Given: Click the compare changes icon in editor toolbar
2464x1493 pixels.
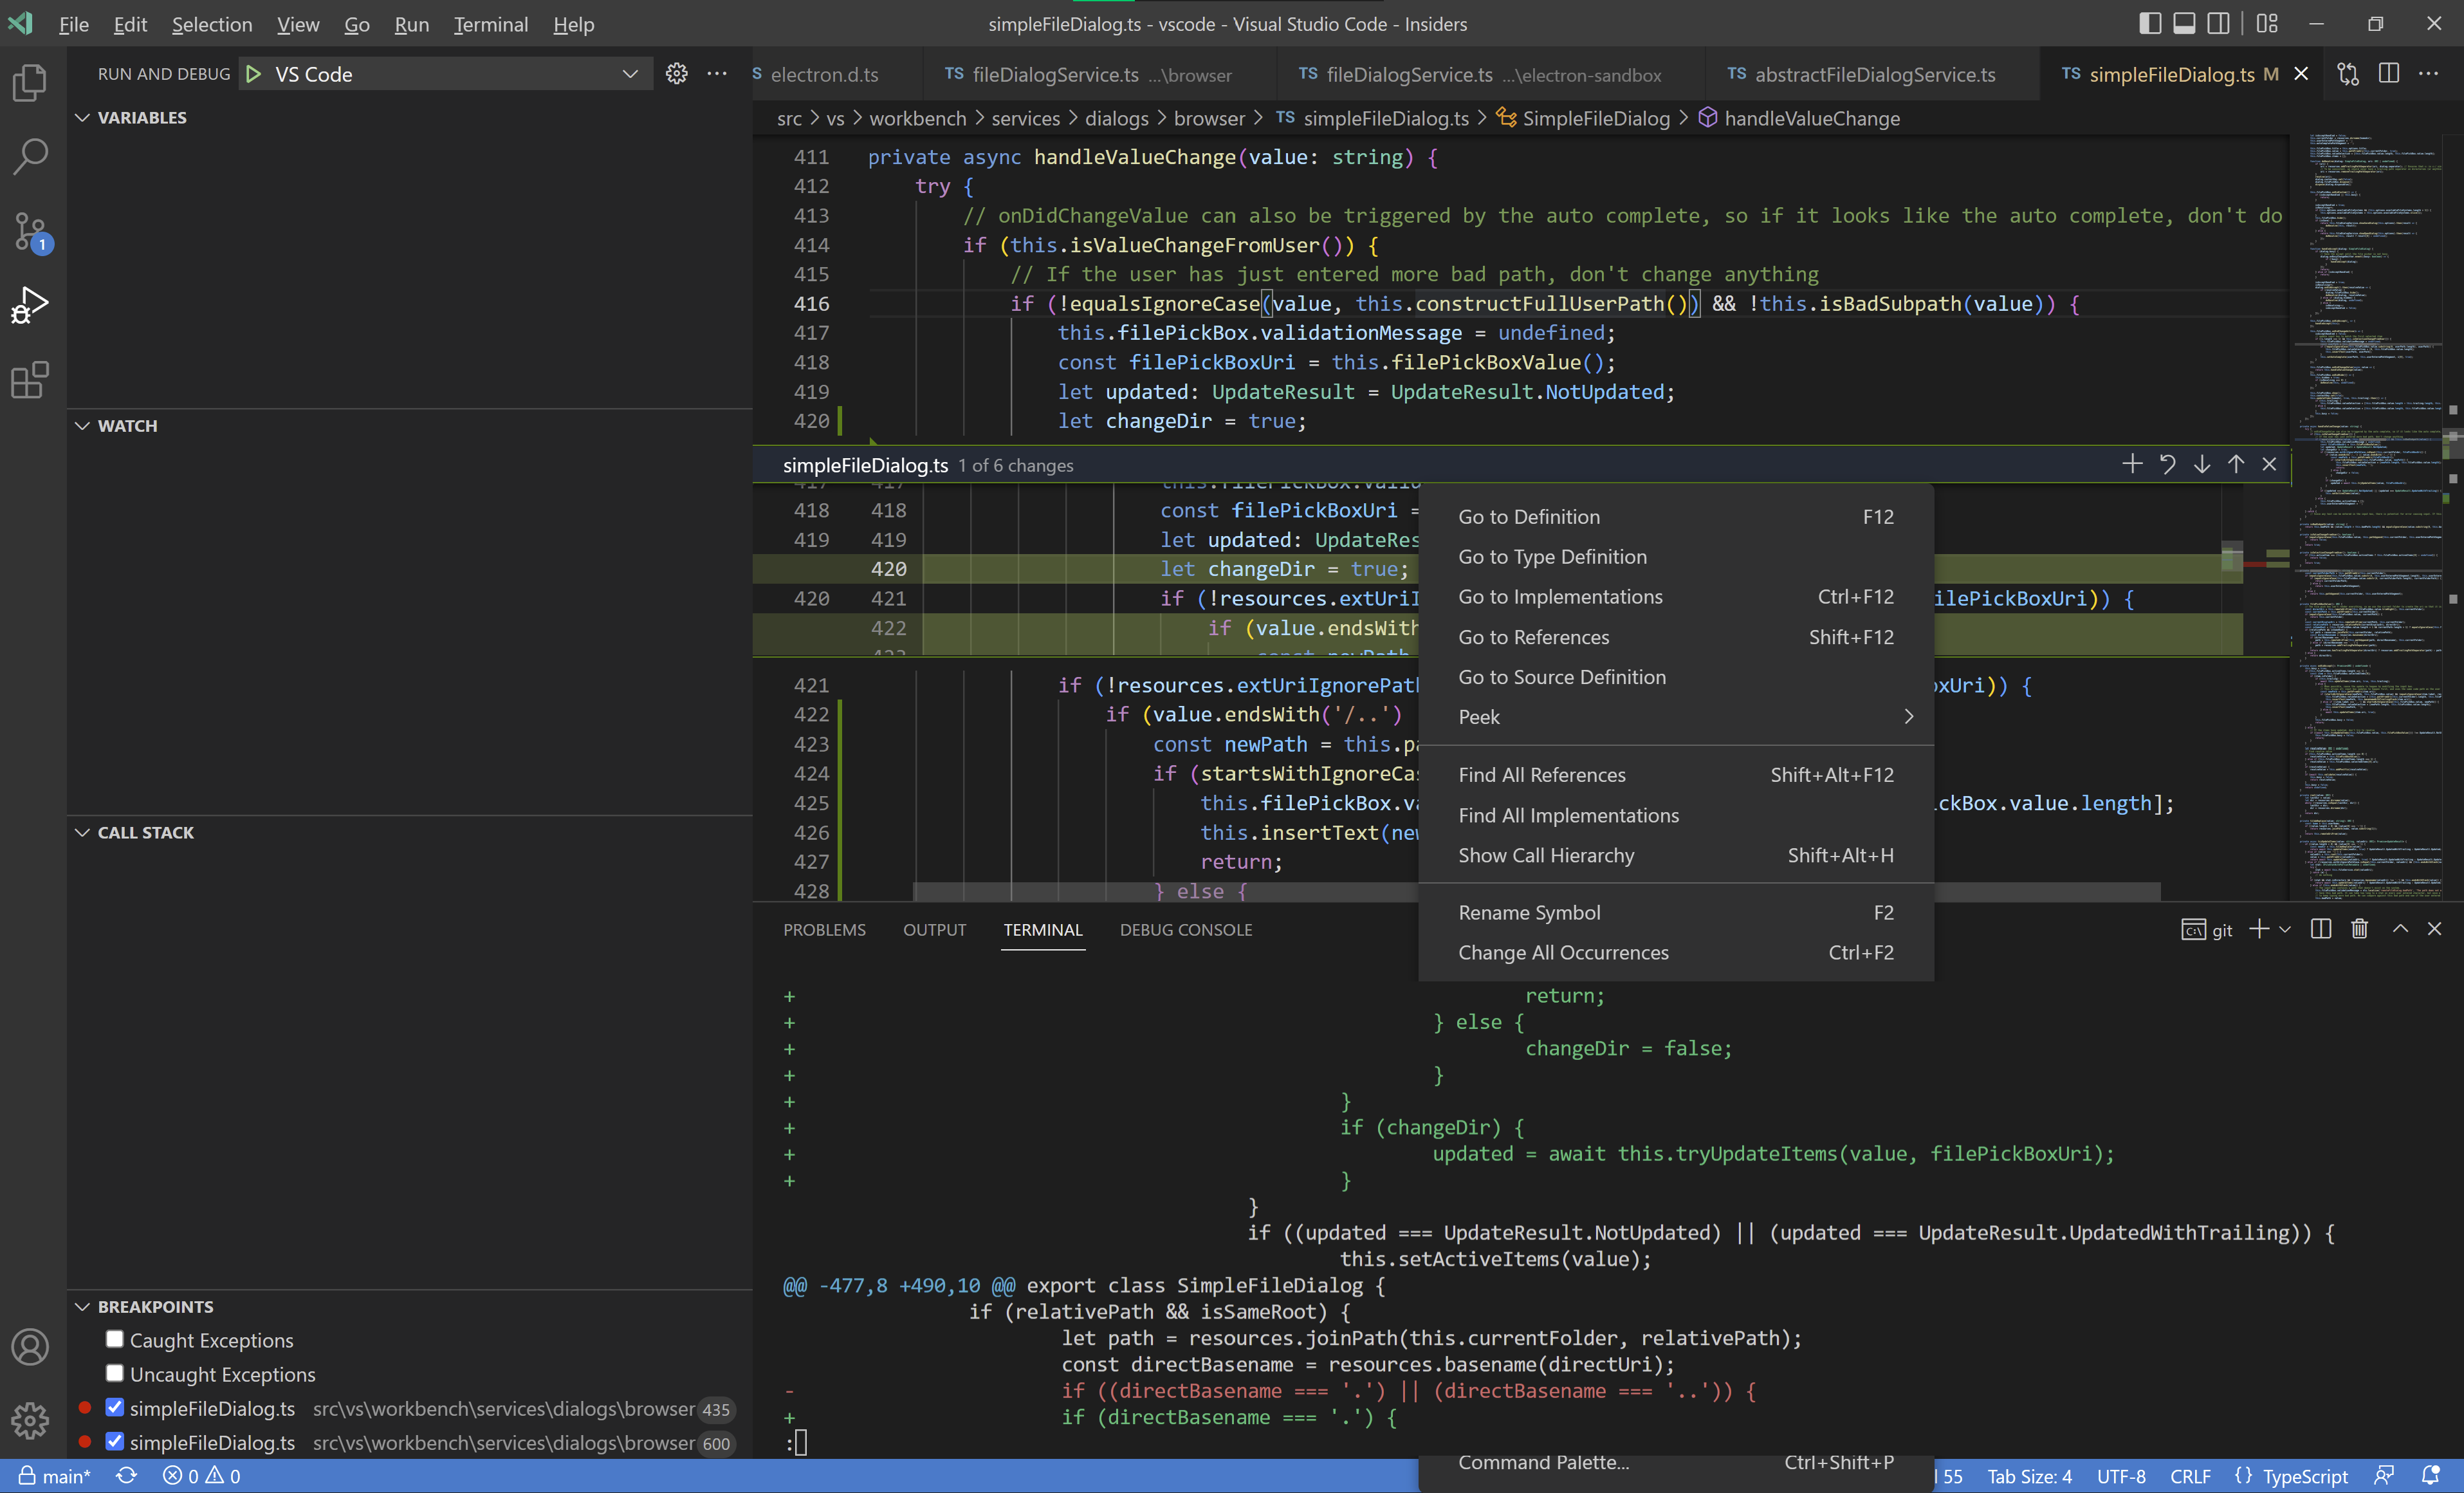Looking at the screenshot, I should tap(2347, 74).
